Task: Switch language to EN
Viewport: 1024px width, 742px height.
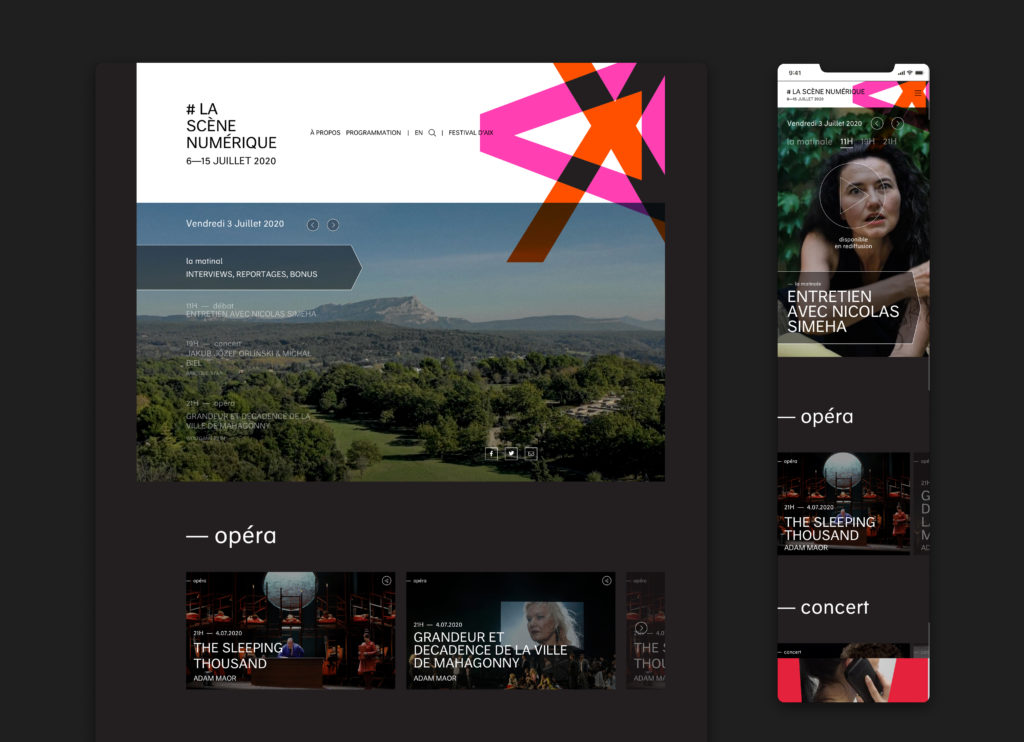Action: [x=419, y=133]
